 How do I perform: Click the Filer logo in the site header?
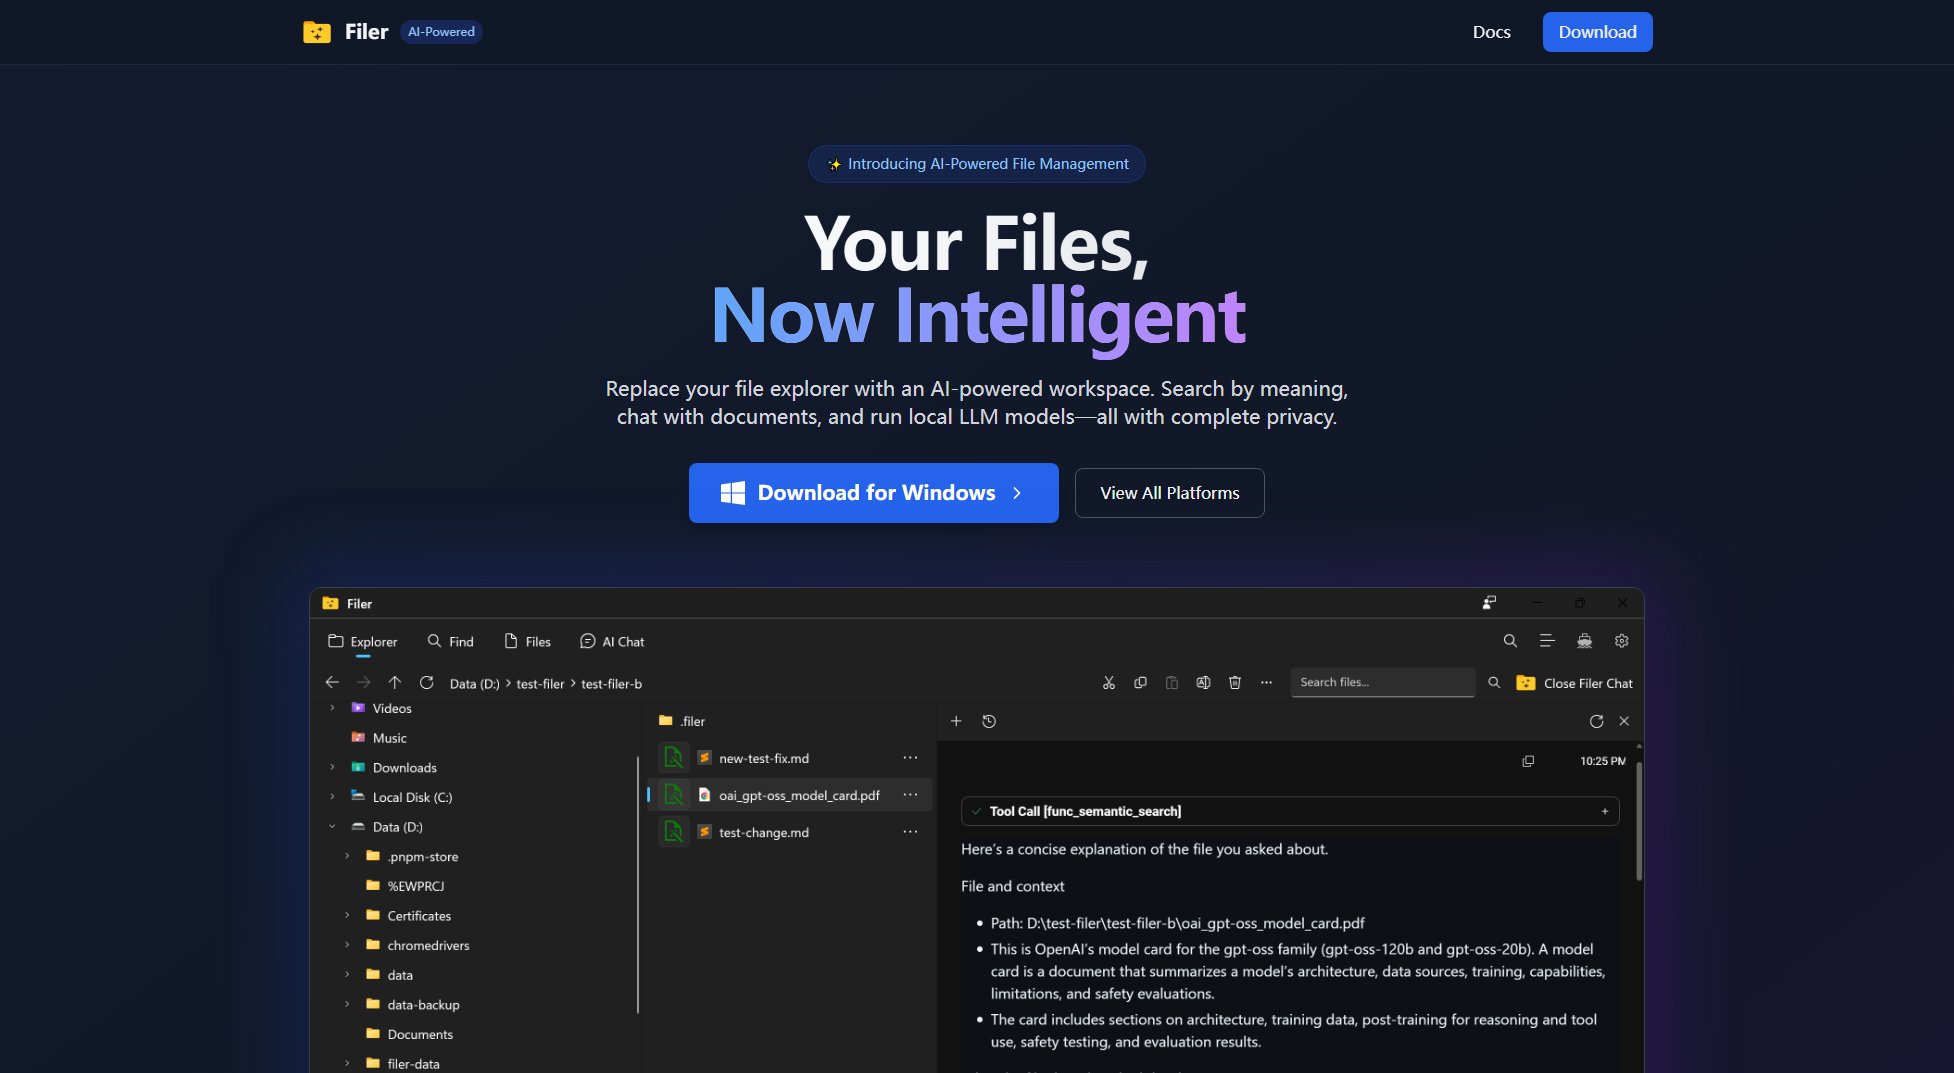[x=346, y=32]
